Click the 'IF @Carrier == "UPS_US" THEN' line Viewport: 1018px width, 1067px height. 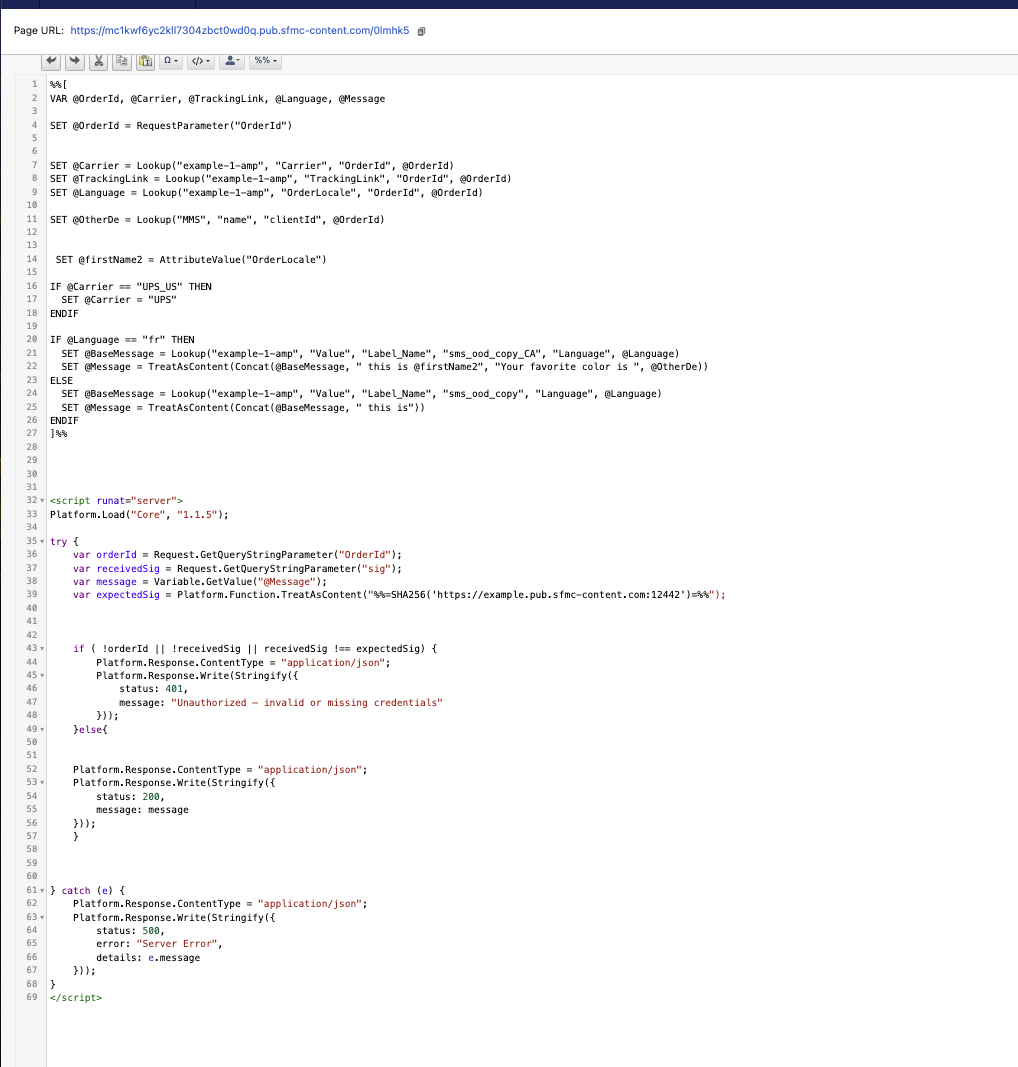pos(131,286)
